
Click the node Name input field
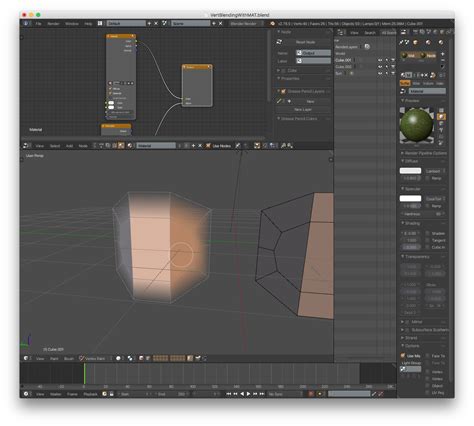(x=313, y=53)
